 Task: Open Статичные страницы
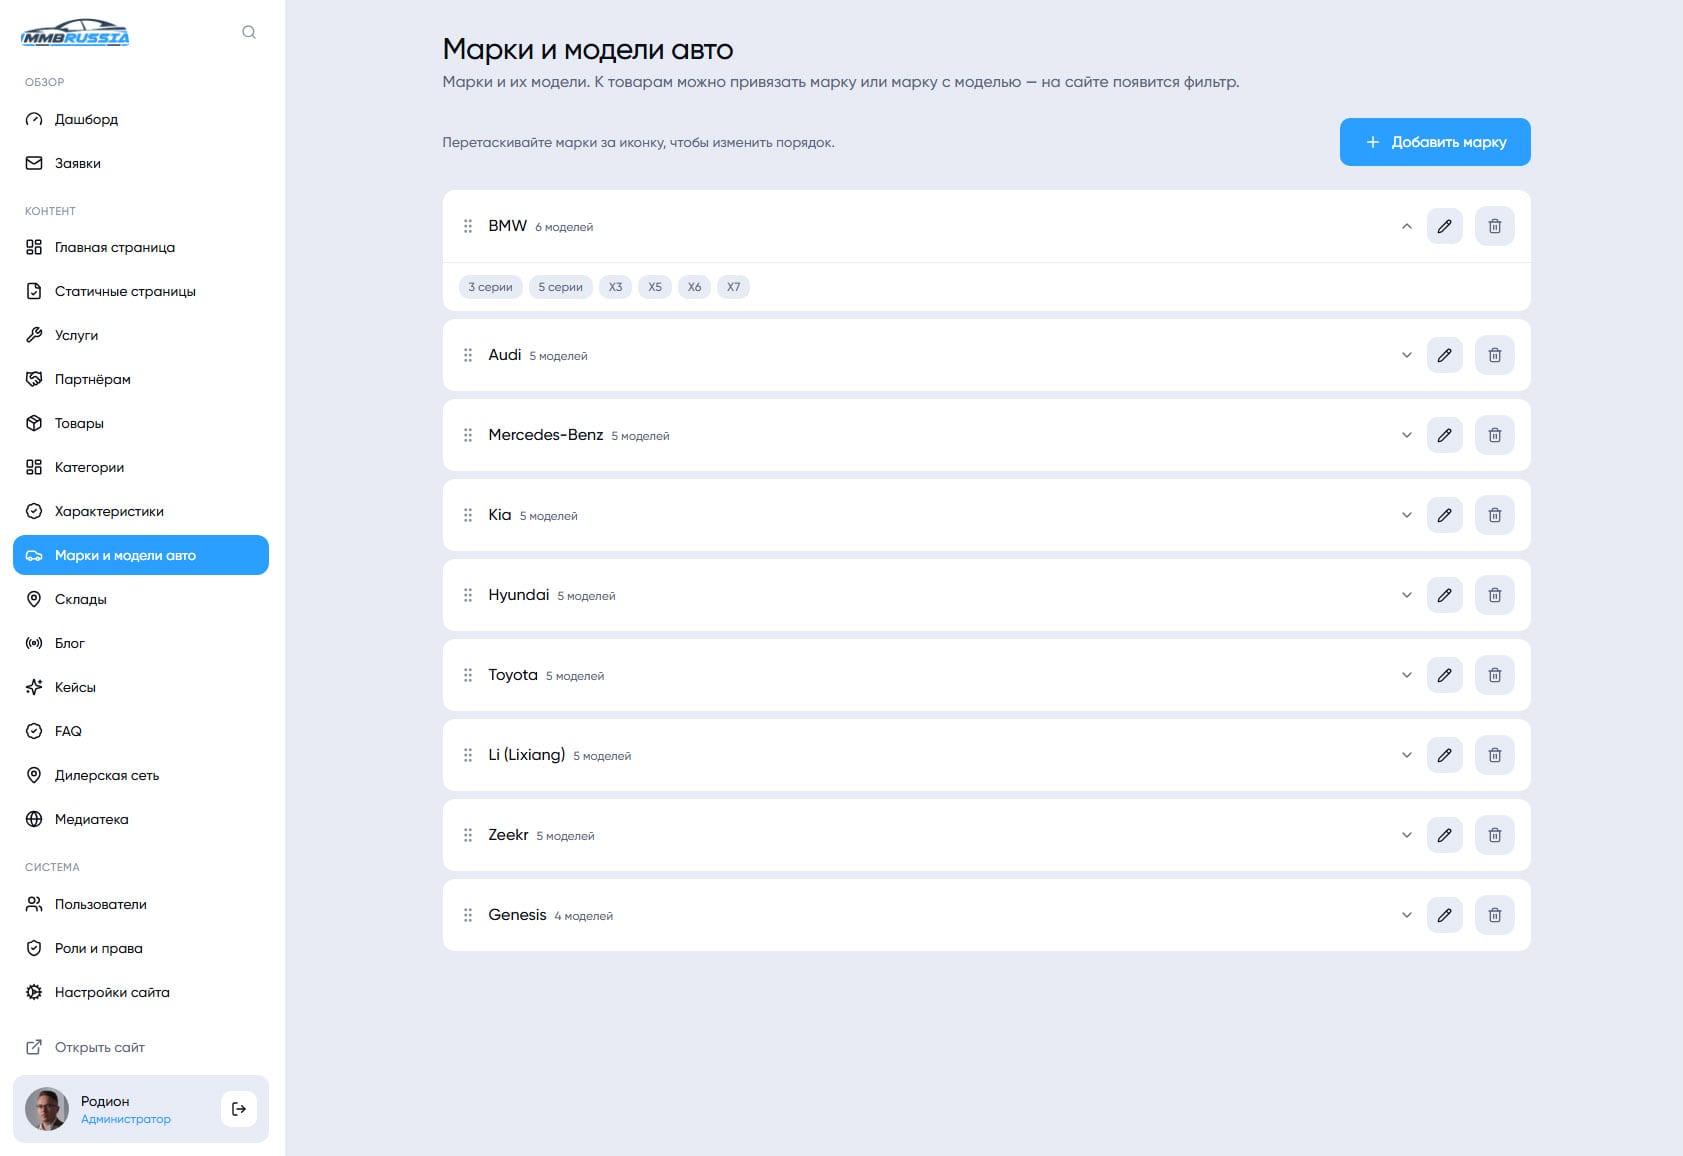(x=141, y=291)
